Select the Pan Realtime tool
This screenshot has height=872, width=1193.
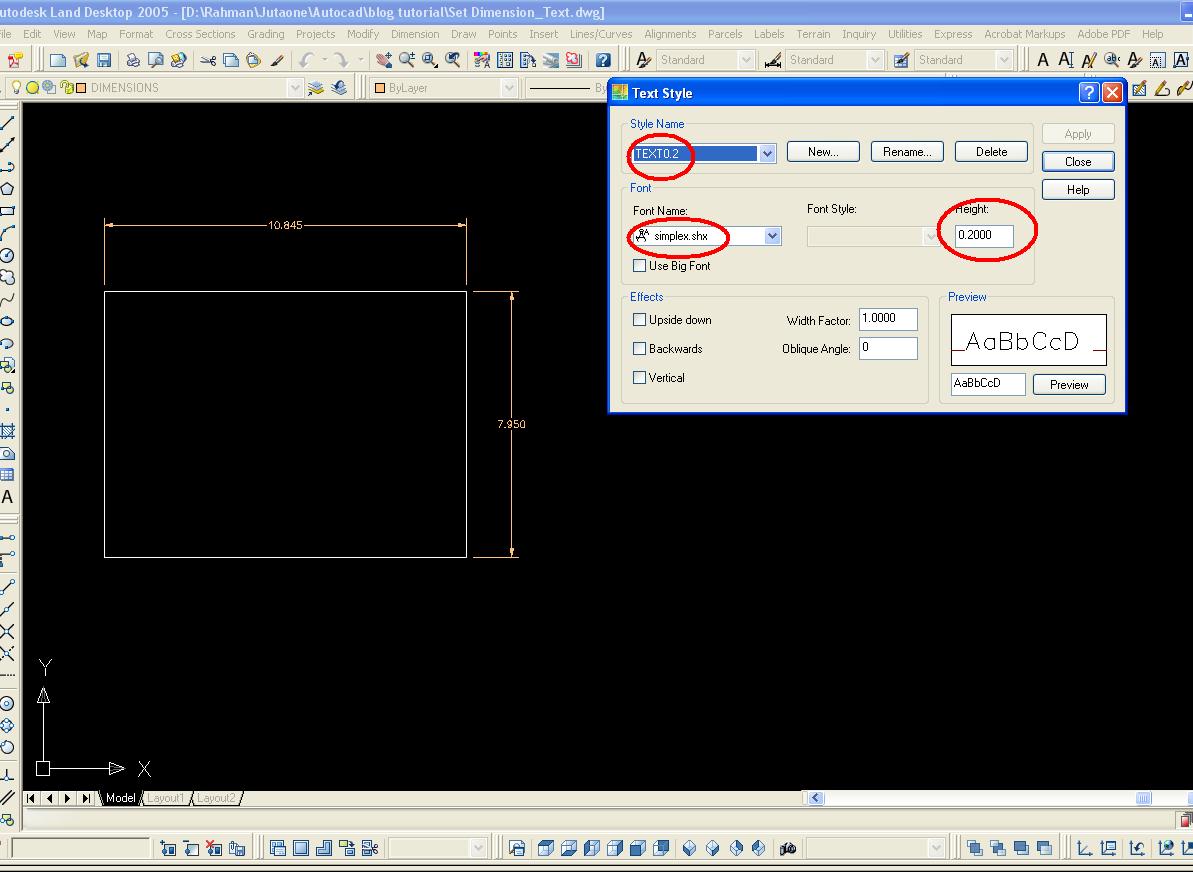[383, 60]
